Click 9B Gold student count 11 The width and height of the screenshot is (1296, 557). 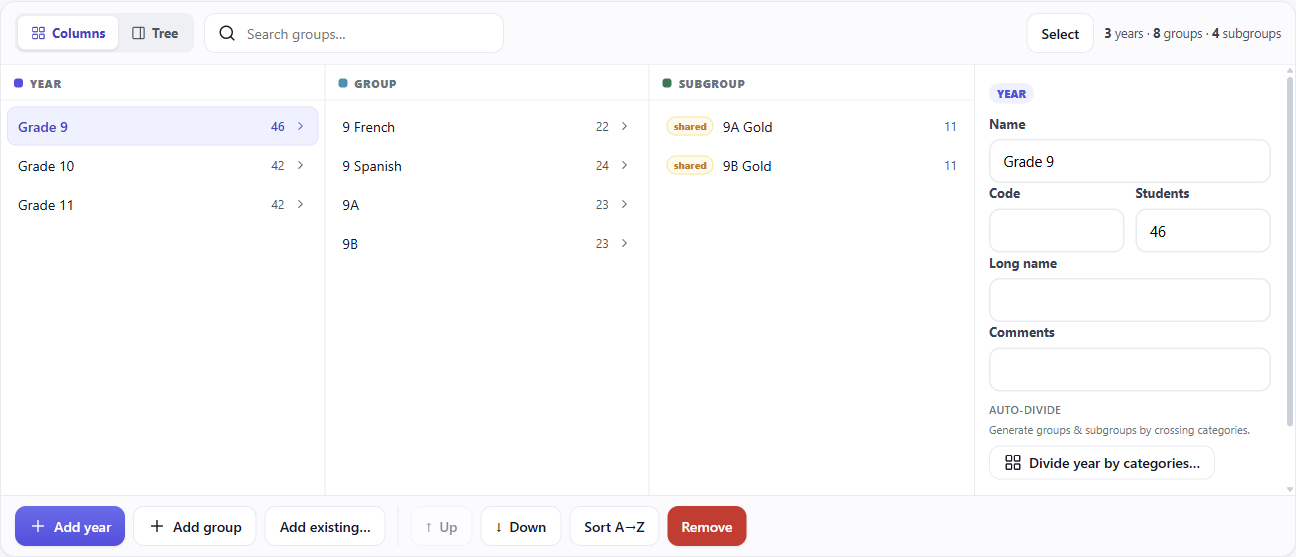point(950,166)
